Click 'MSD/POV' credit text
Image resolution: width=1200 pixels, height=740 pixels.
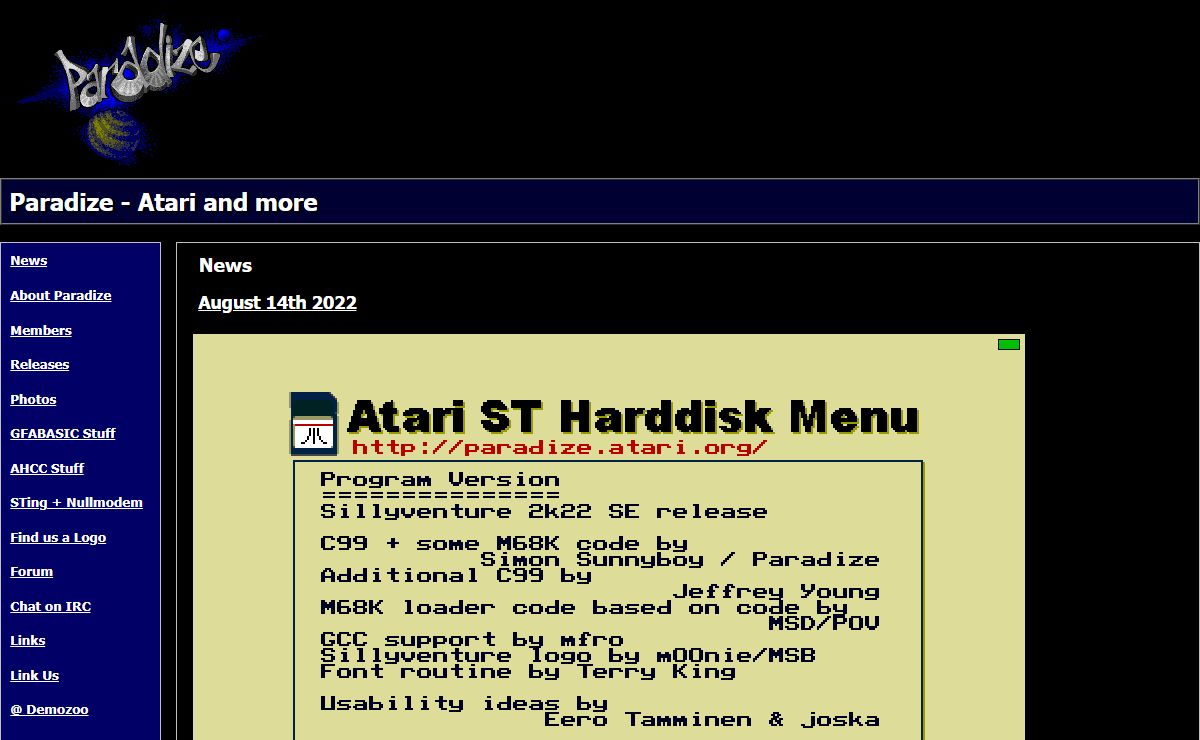[x=824, y=624]
